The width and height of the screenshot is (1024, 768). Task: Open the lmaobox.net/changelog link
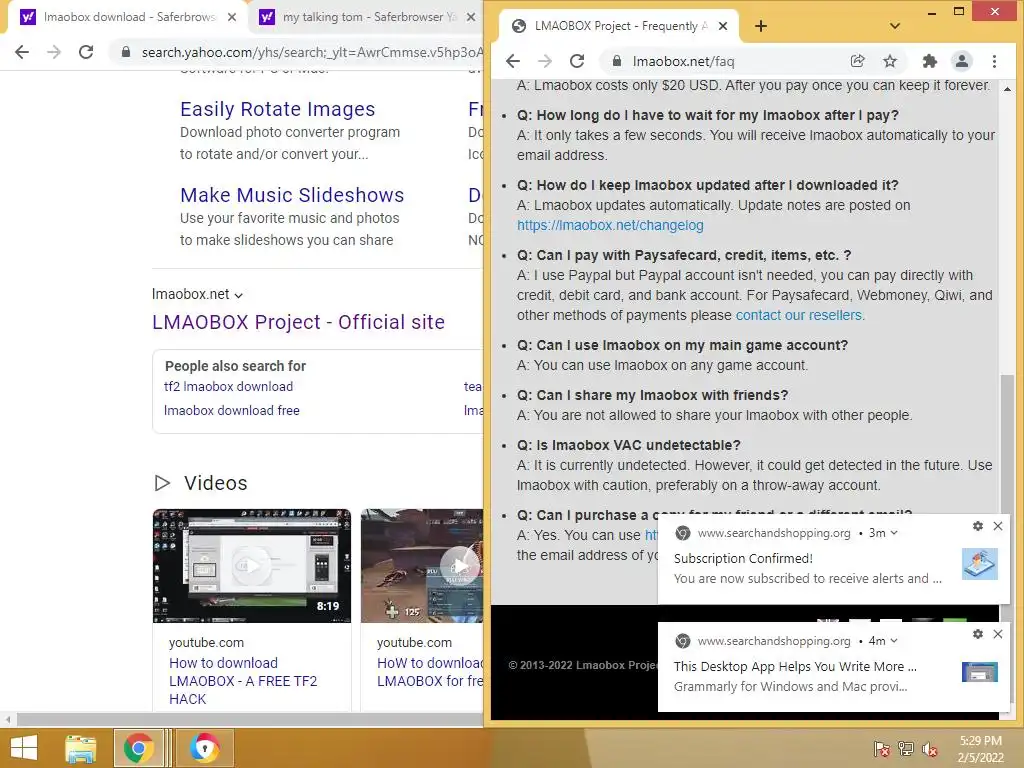(610, 225)
